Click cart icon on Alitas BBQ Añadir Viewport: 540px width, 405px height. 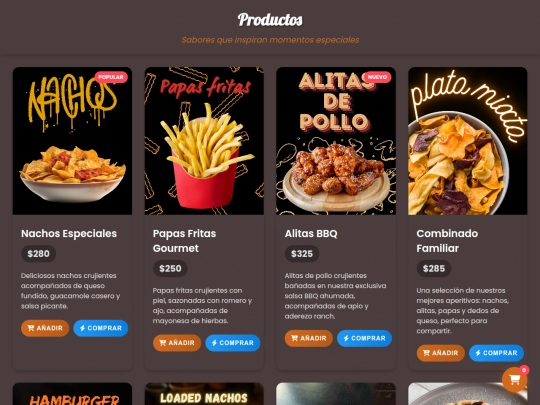[x=294, y=339]
